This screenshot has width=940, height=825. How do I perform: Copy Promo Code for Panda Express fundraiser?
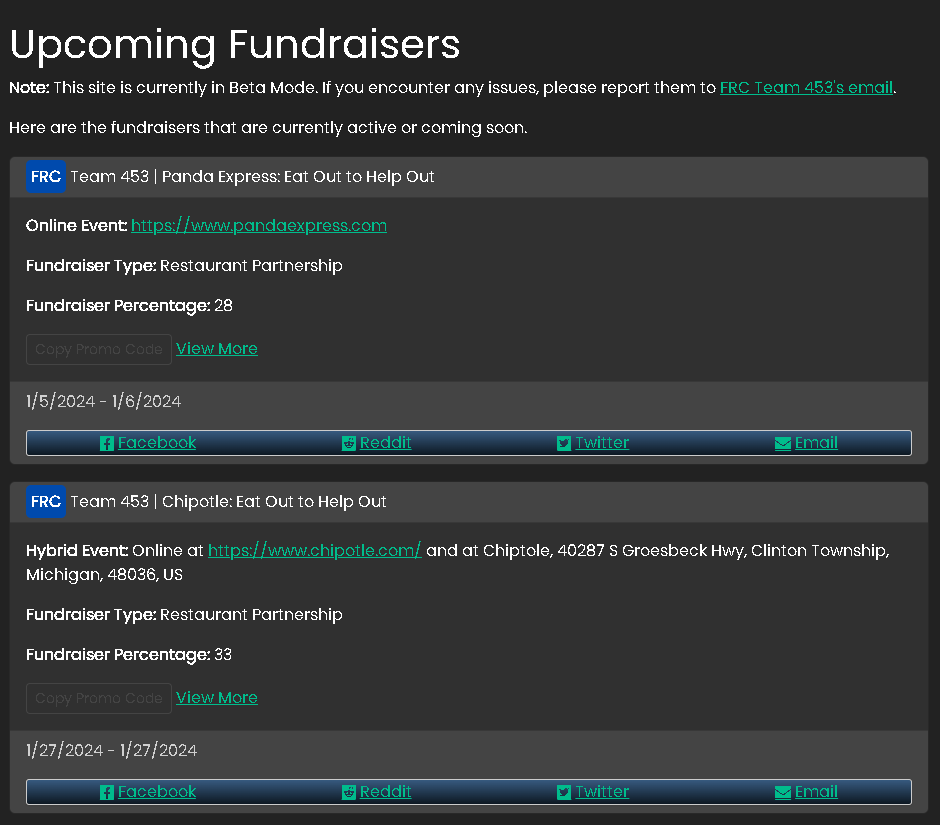click(x=99, y=350)
